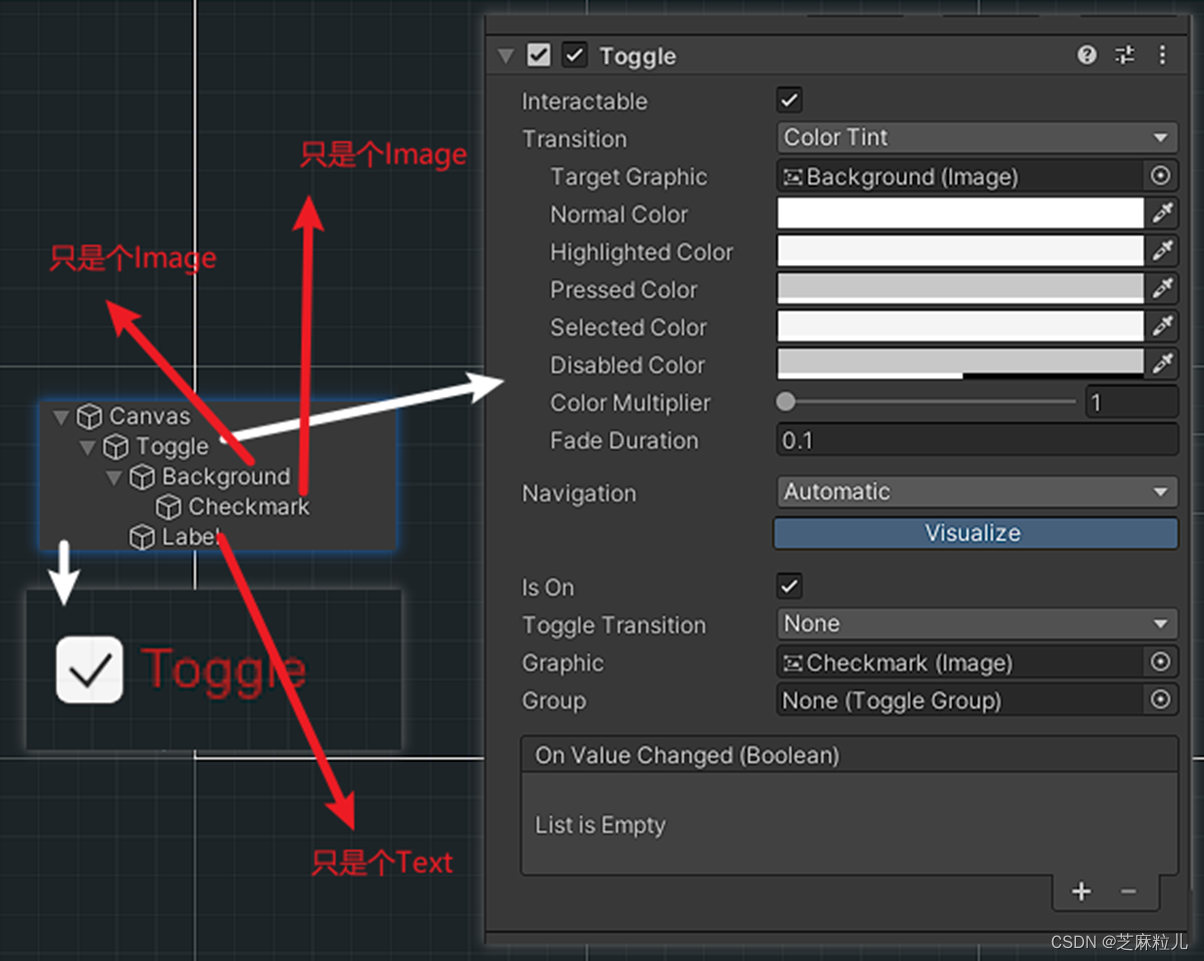This screenshot has width=1204, height=961.
Task: Disable the Toggle component enable checkbox
Action: [x=575, y=55]
